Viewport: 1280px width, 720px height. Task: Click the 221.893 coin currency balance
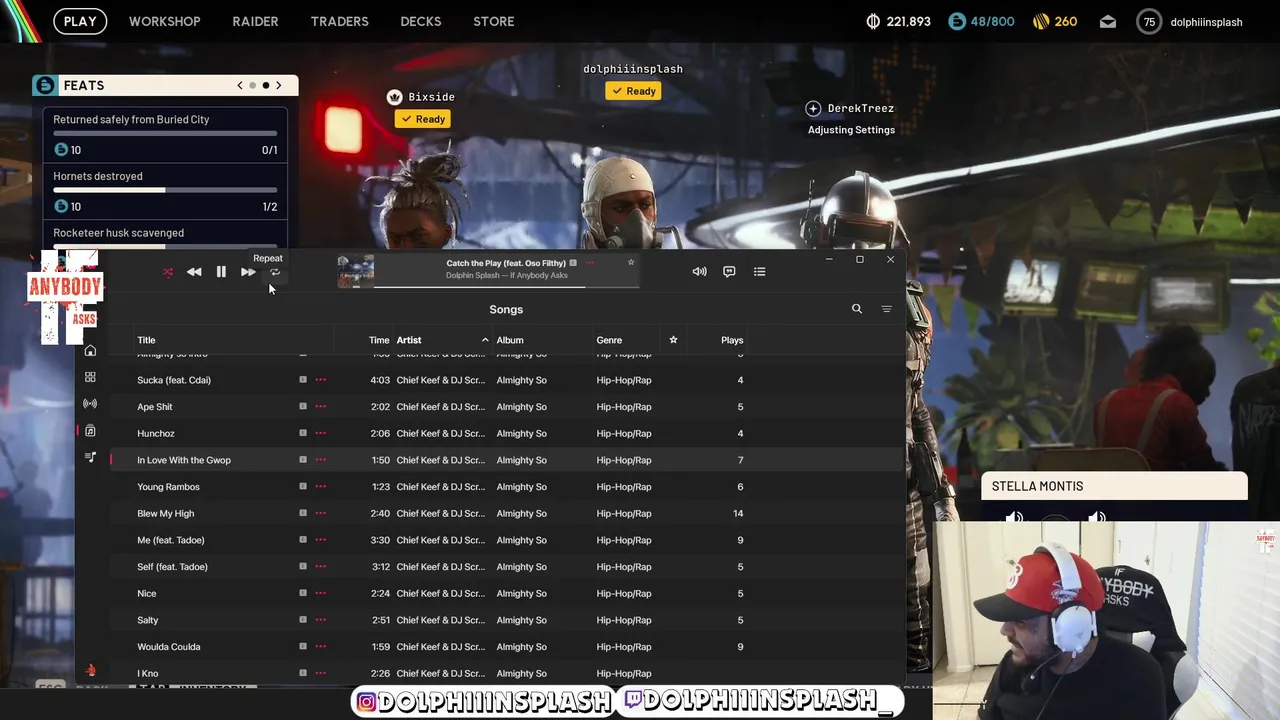click(x=898, y=22)
